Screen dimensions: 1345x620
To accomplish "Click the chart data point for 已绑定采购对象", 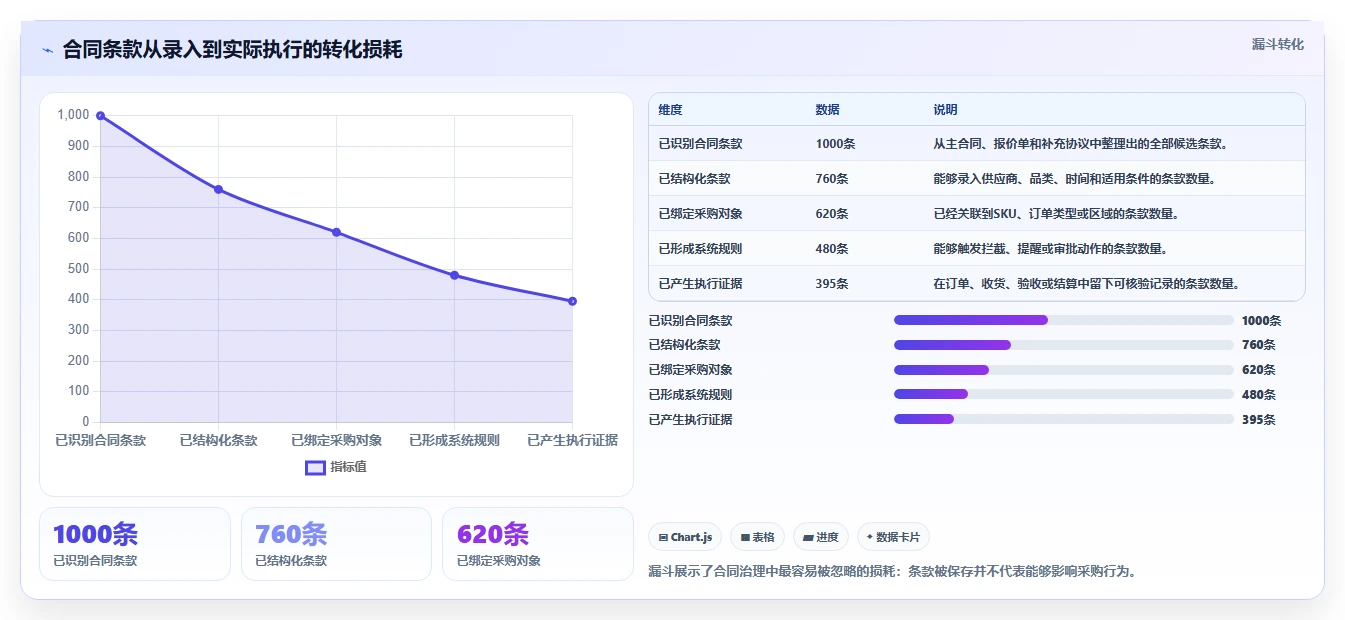I will (336, 232).
